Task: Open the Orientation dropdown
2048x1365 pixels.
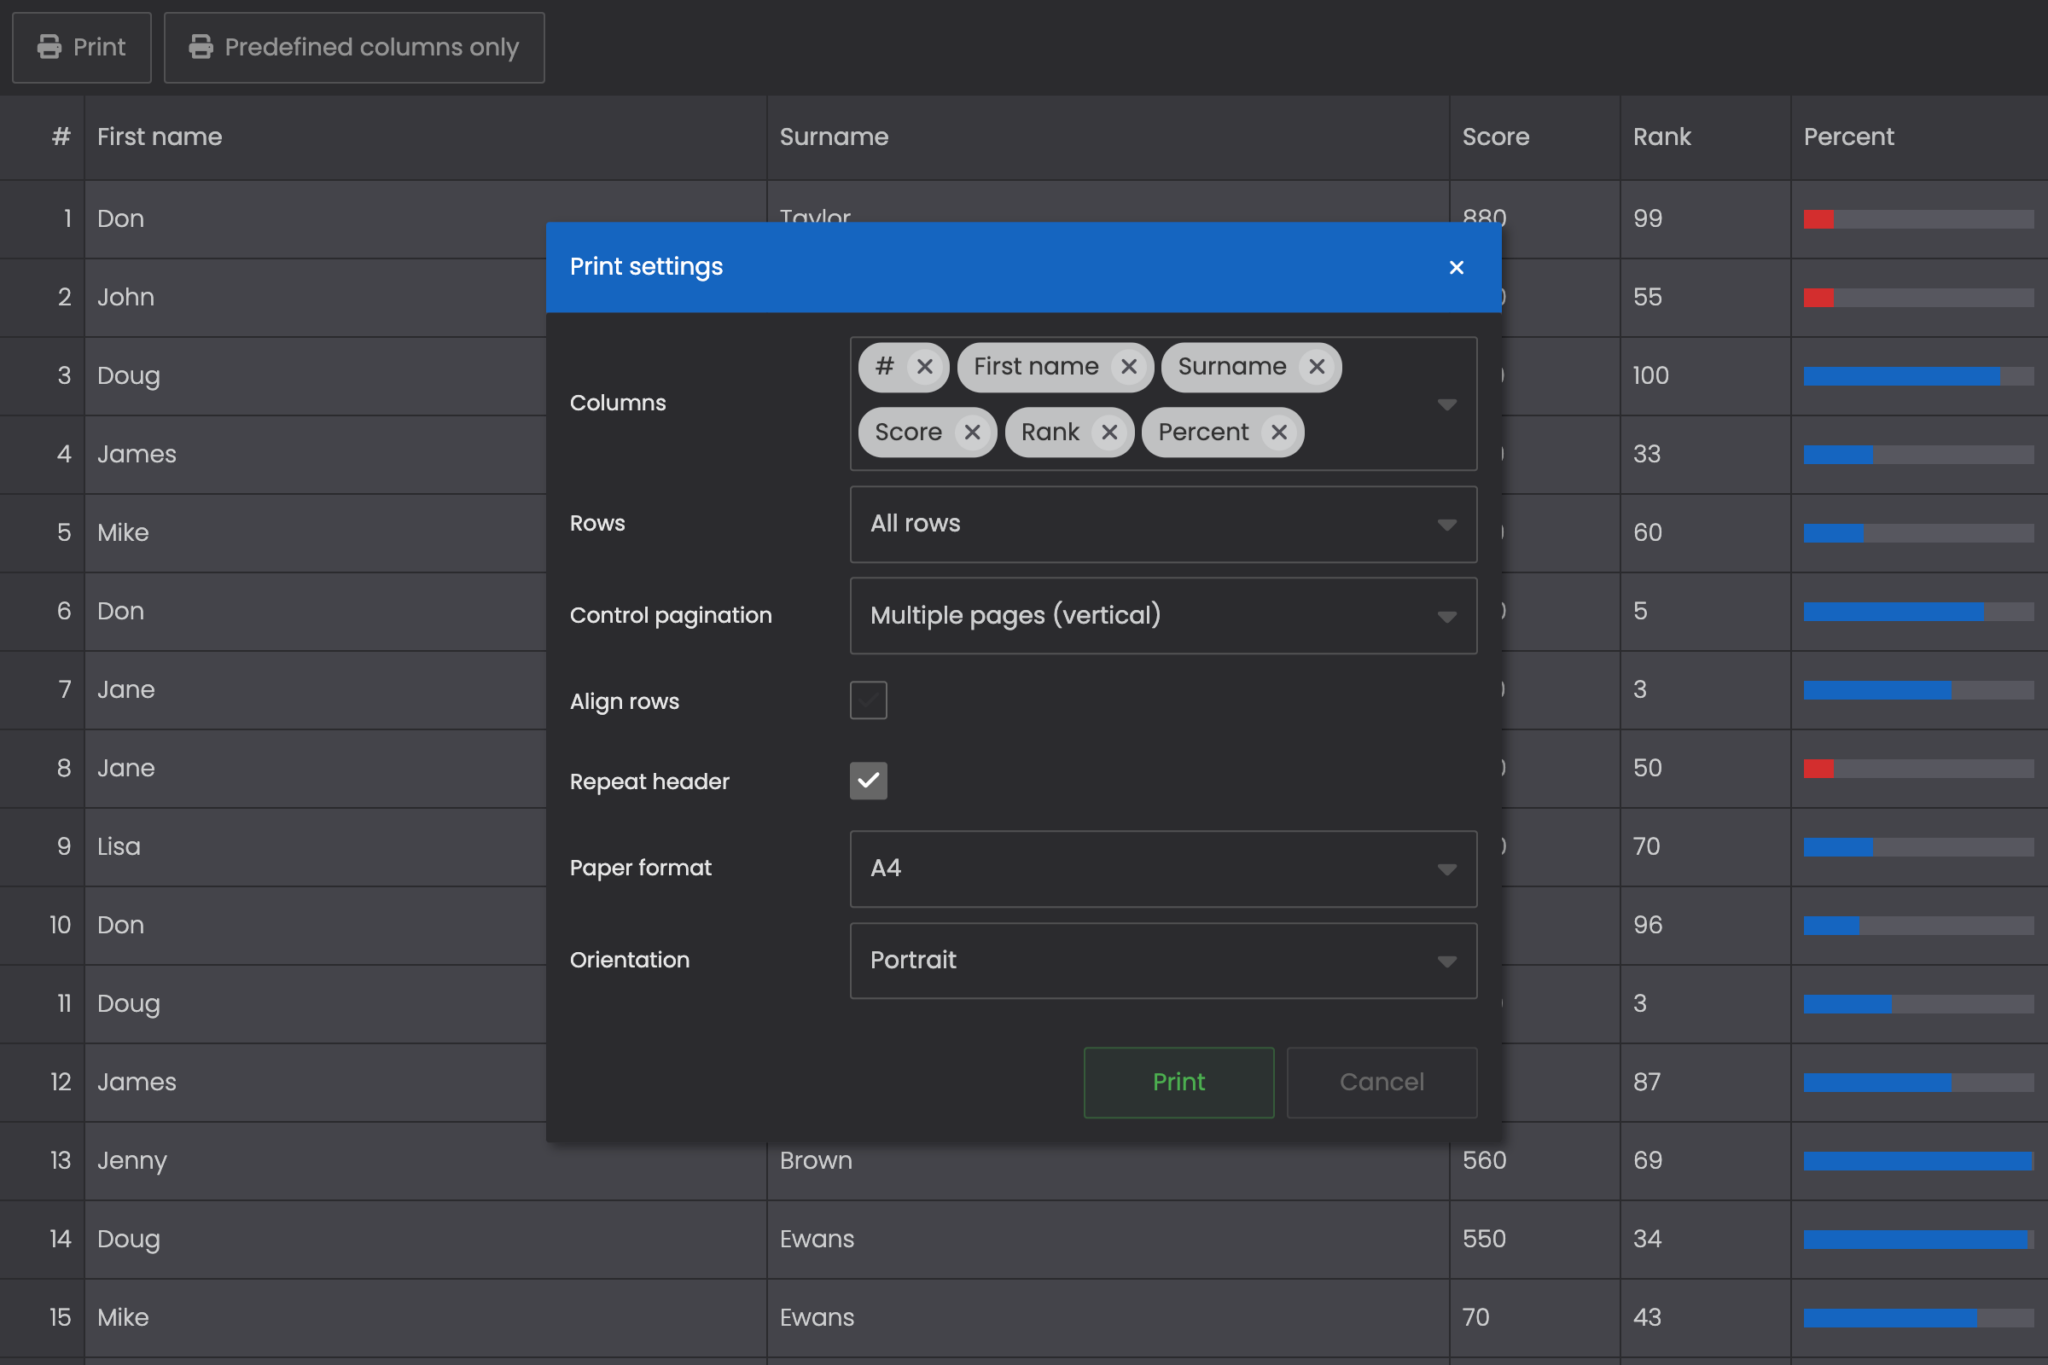Action: 1163,960
